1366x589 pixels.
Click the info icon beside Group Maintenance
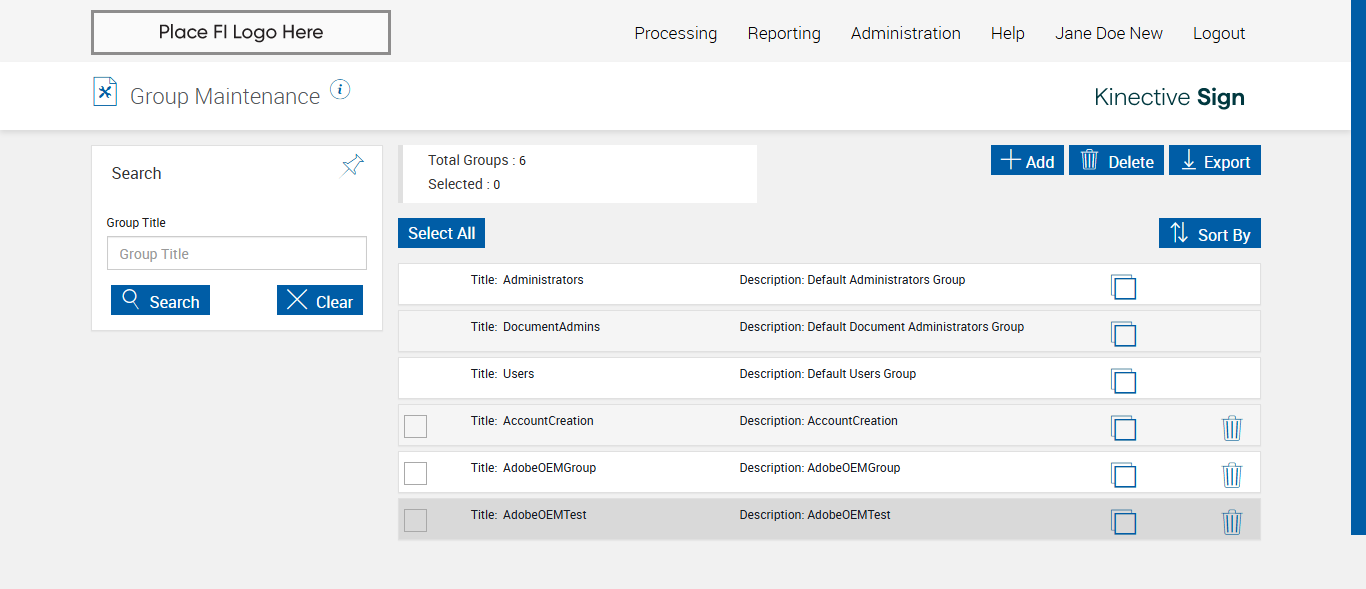click(x=340, y=90)
